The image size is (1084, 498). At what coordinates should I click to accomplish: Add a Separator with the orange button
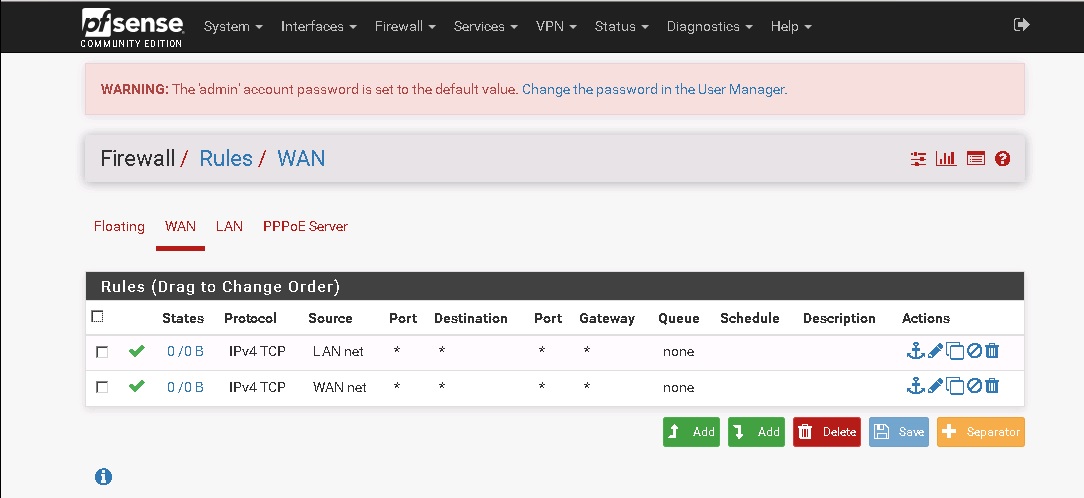[x=980, y=432]
